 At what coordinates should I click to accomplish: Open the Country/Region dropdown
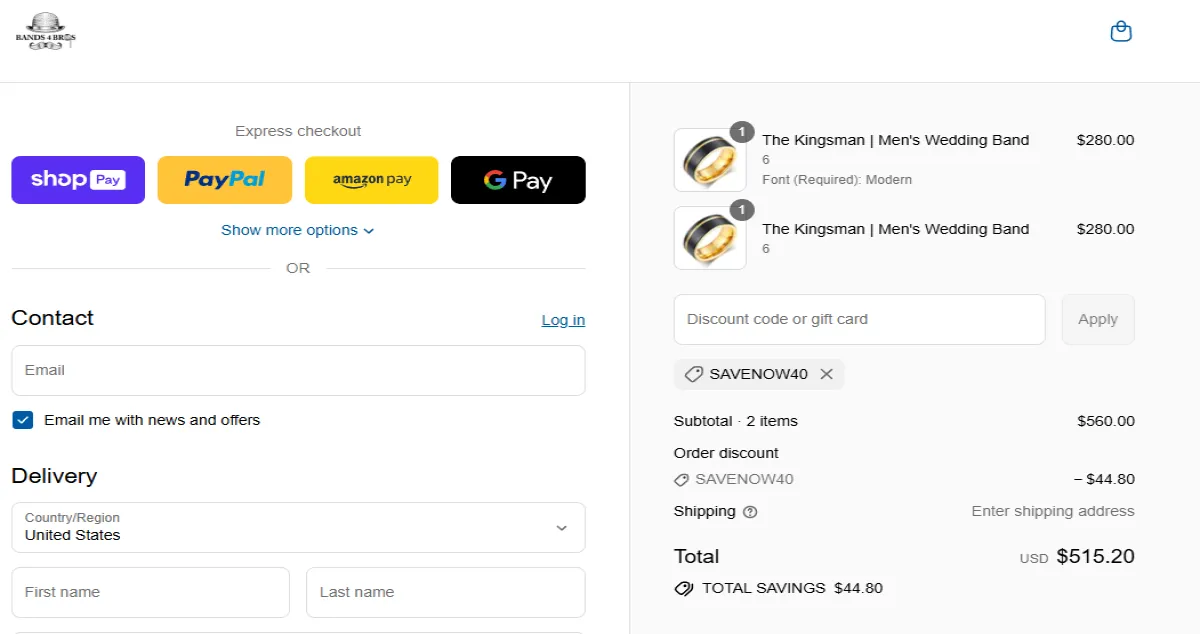pyautogui.click(x=298, y=527)
